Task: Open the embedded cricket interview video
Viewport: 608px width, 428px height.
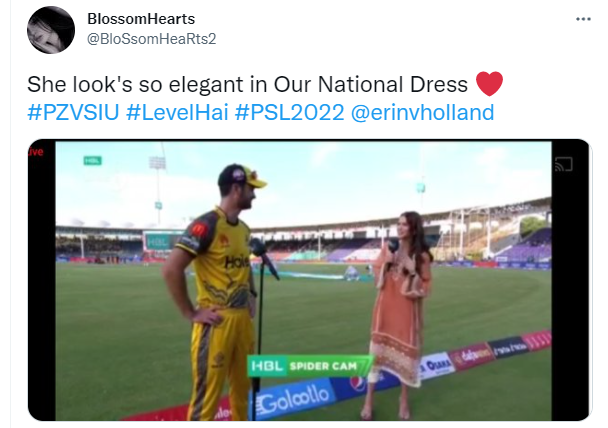Action: pos(309,280)
